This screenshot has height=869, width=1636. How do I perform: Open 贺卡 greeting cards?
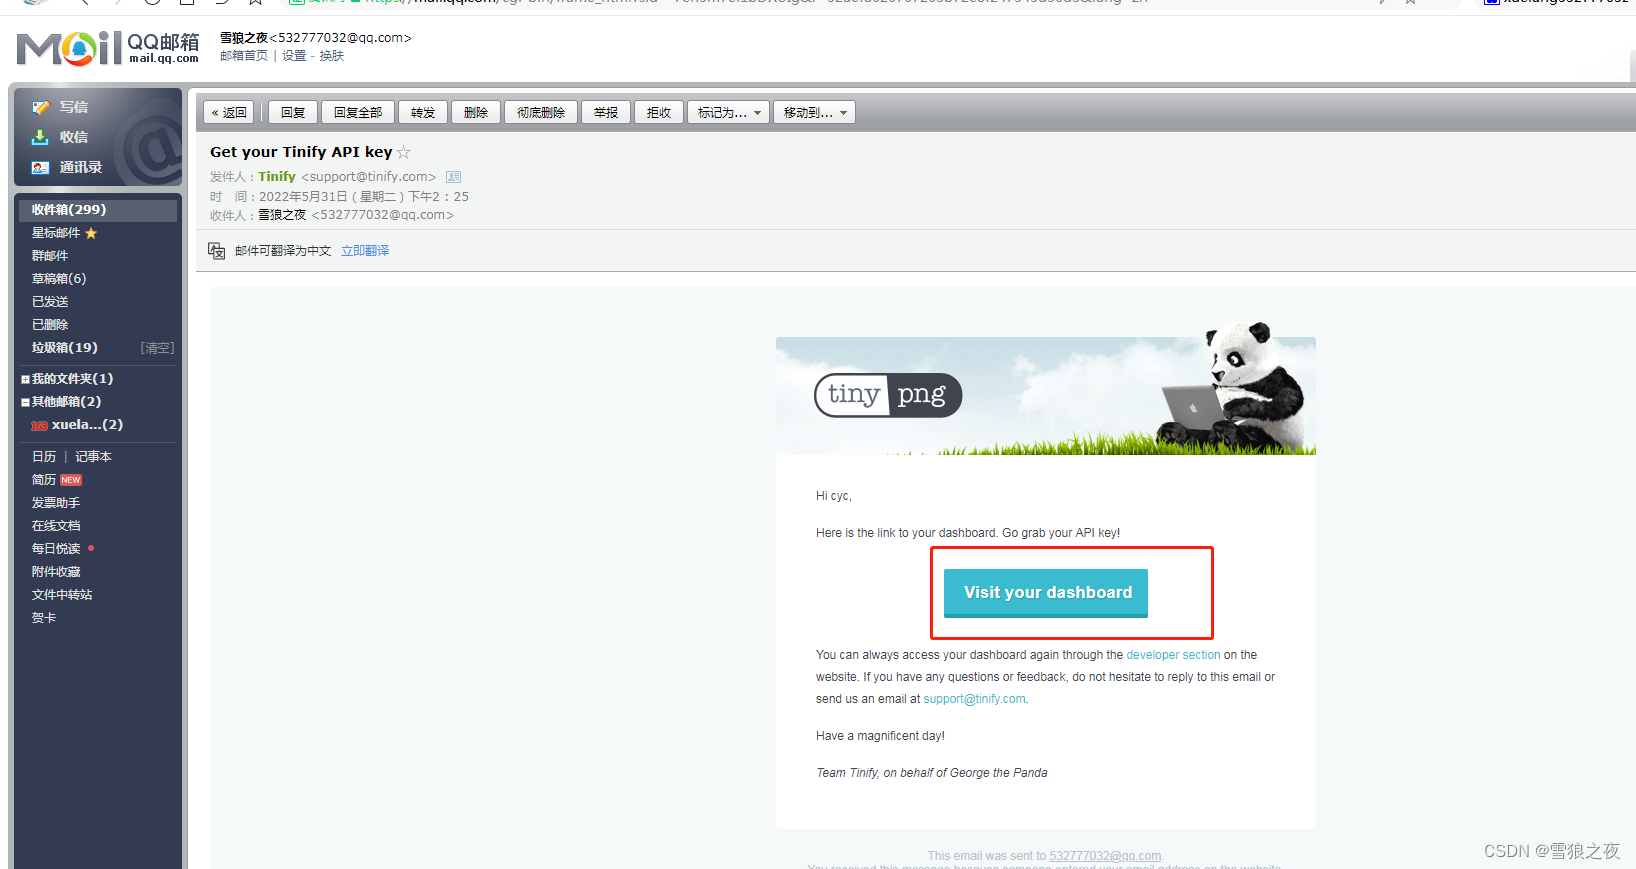click(x=44, y=618)
